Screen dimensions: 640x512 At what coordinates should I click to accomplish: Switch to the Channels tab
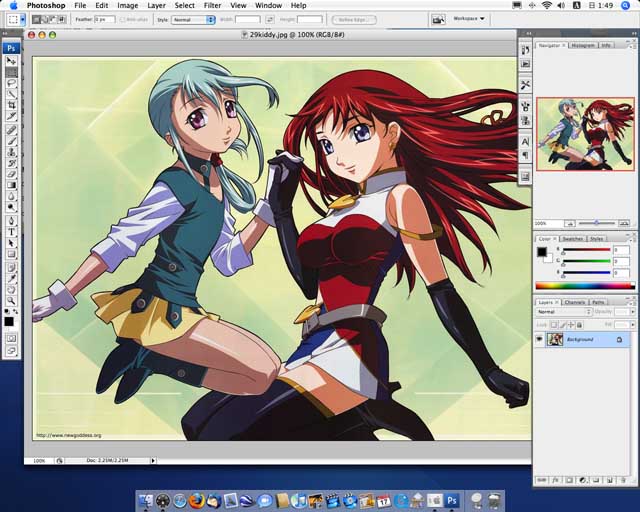point(575,303)
